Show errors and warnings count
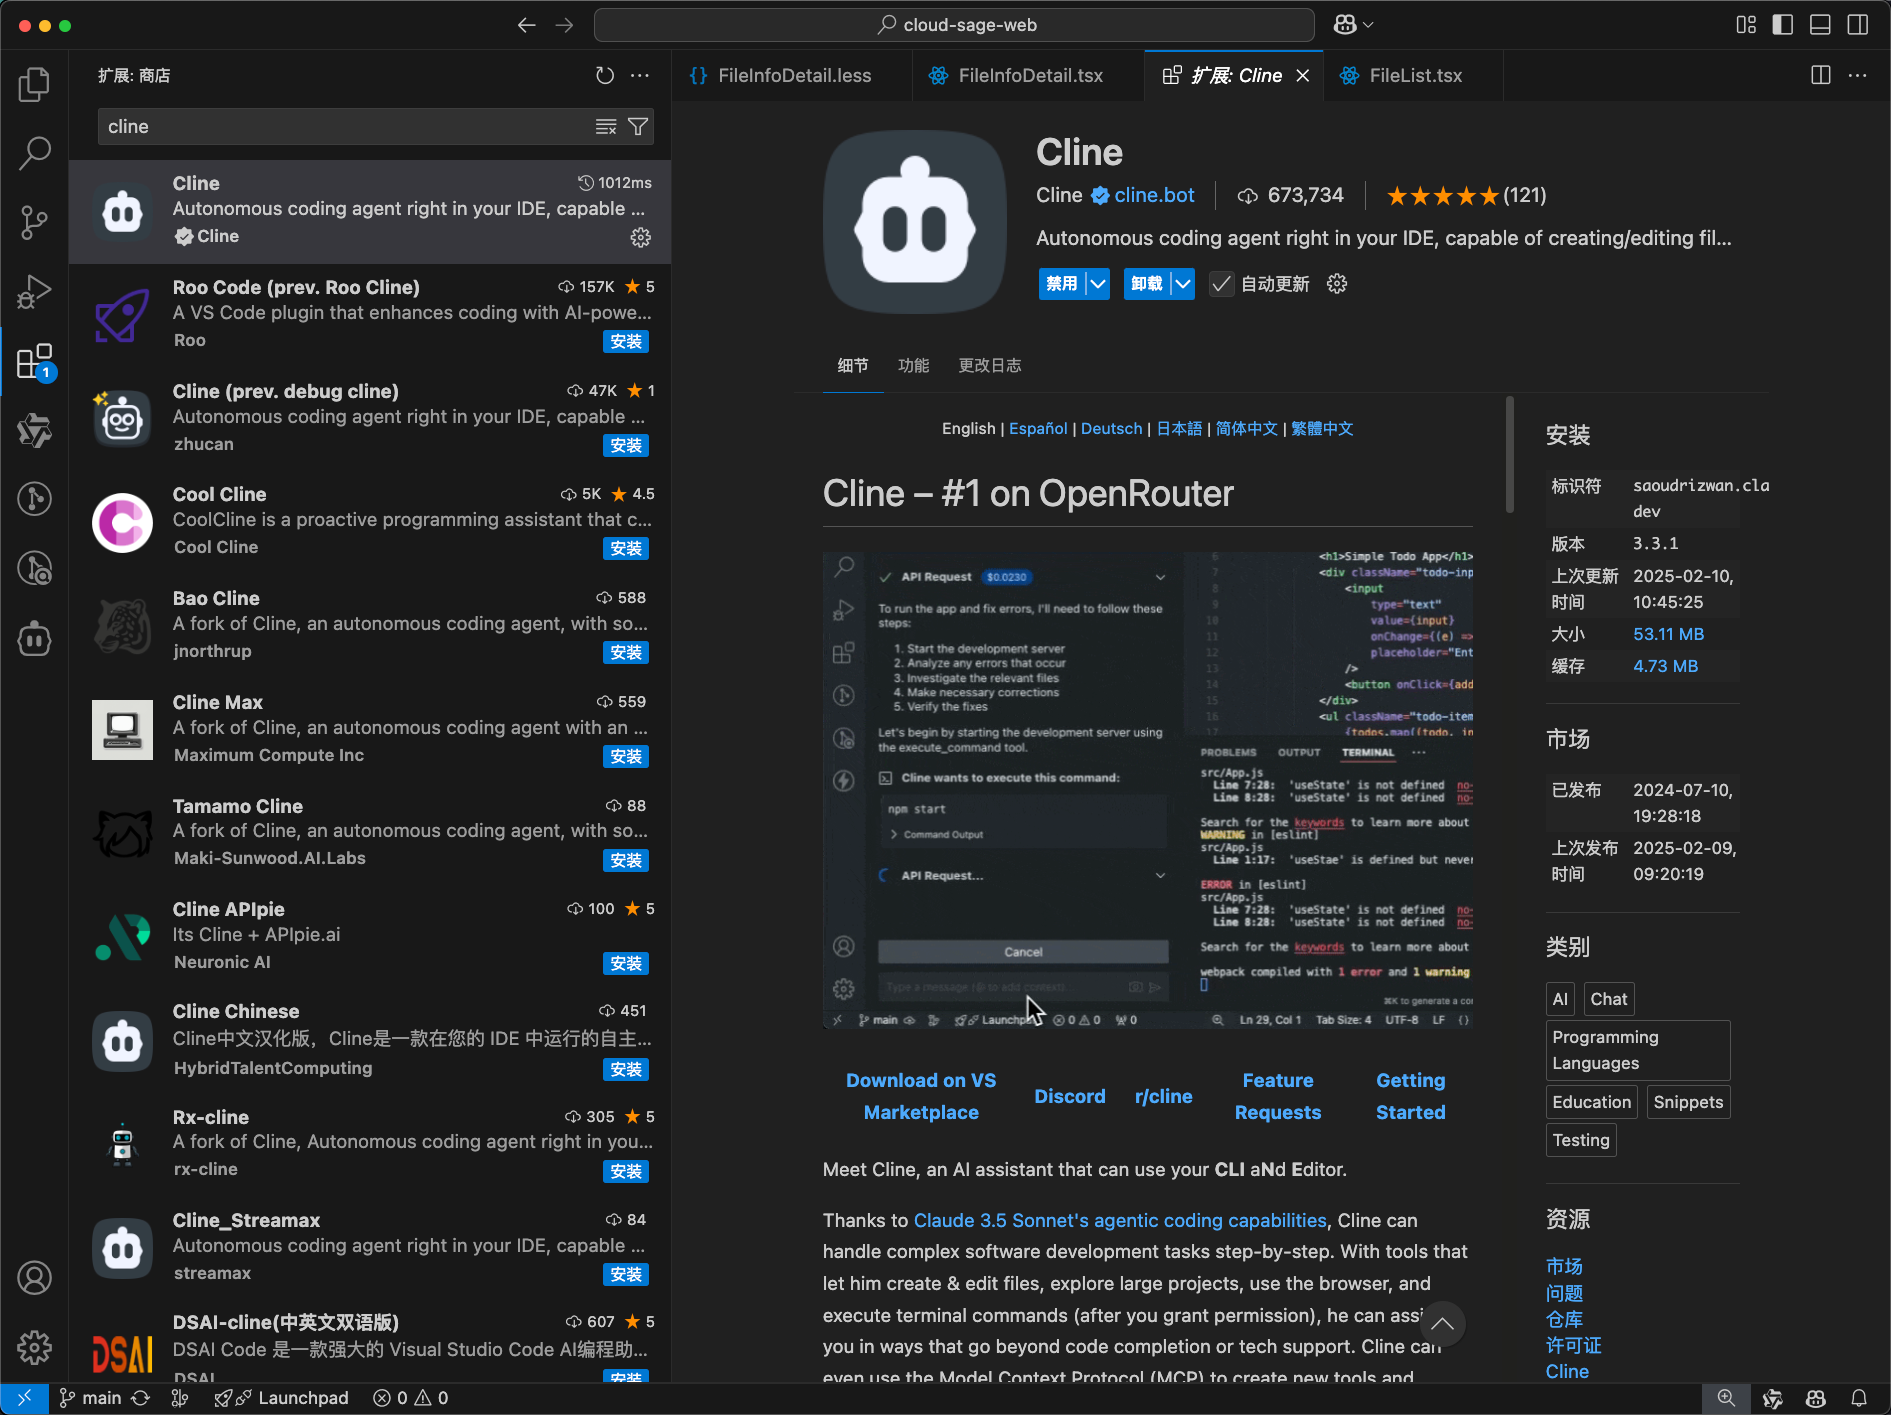Viewport: 1891px width, 1415px height. point(411,1398)
